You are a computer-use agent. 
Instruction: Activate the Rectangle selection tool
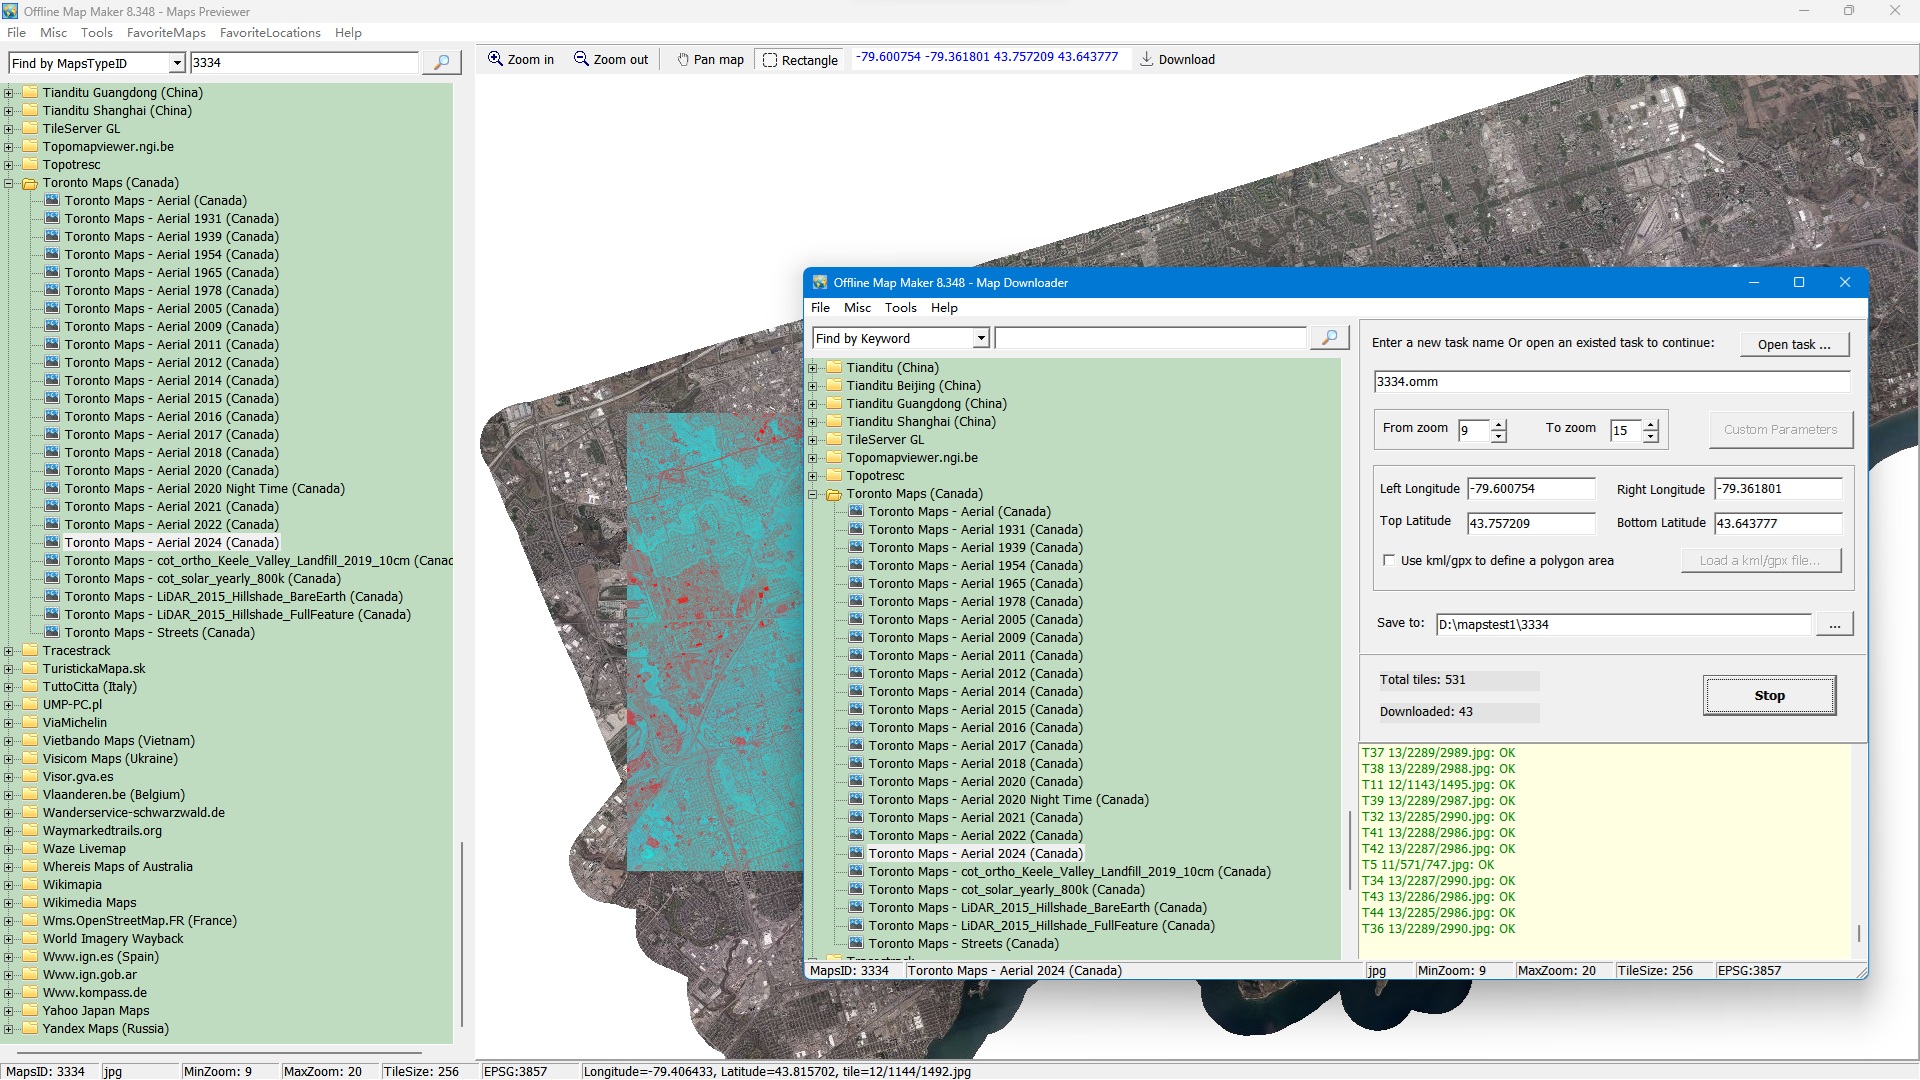pos(800,60)
